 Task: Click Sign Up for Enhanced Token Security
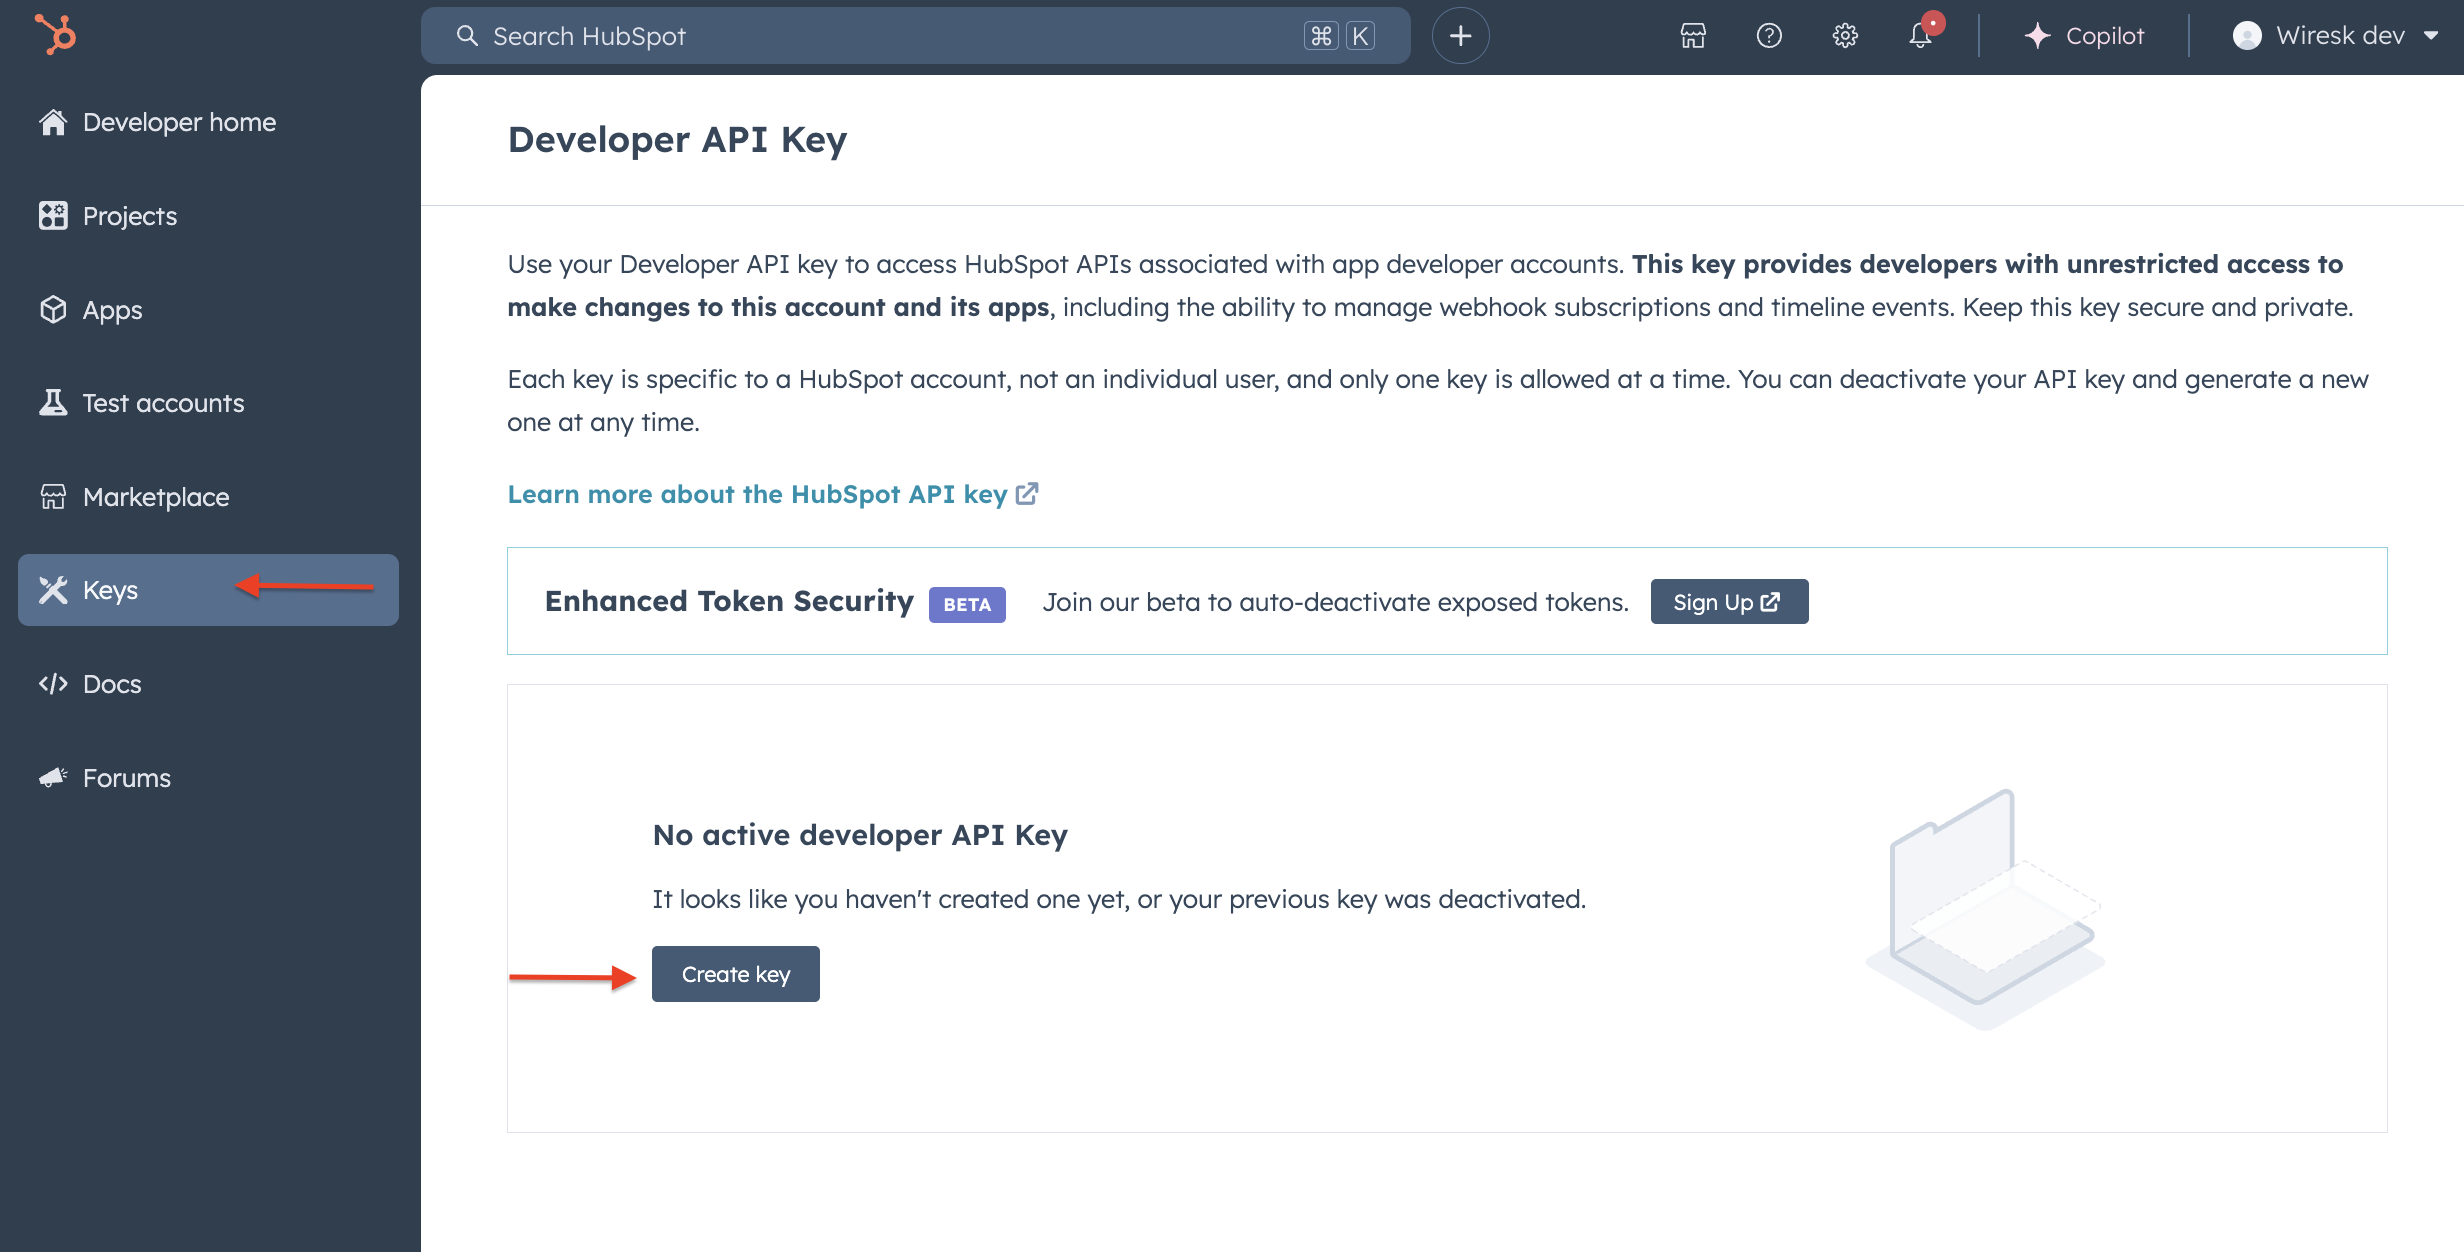1729,602
